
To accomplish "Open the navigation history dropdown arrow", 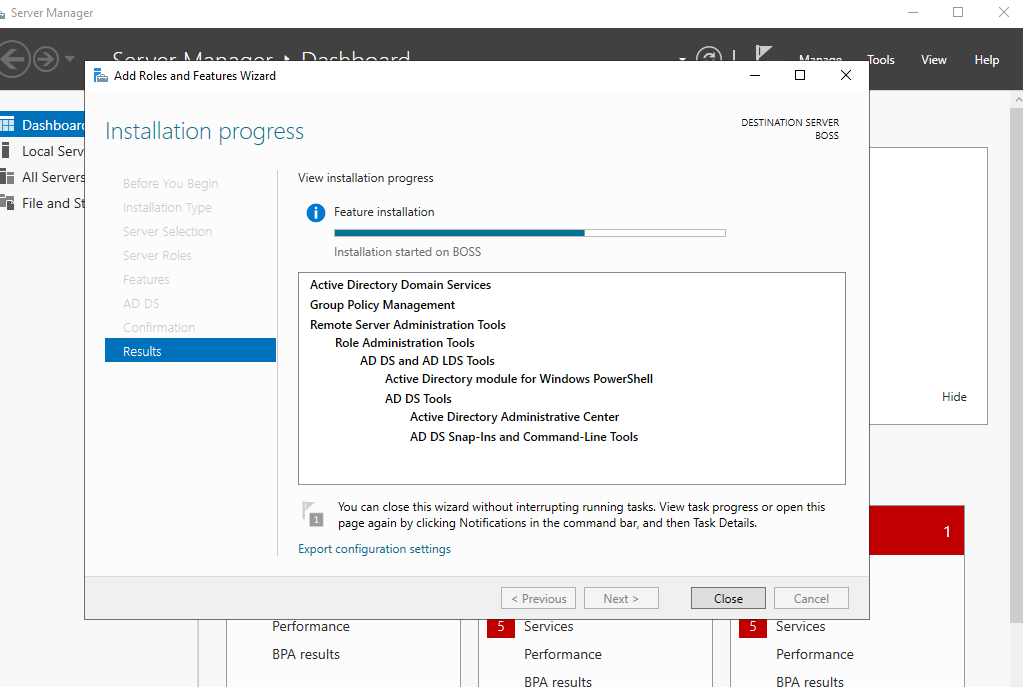I will [x=70, y=59].
